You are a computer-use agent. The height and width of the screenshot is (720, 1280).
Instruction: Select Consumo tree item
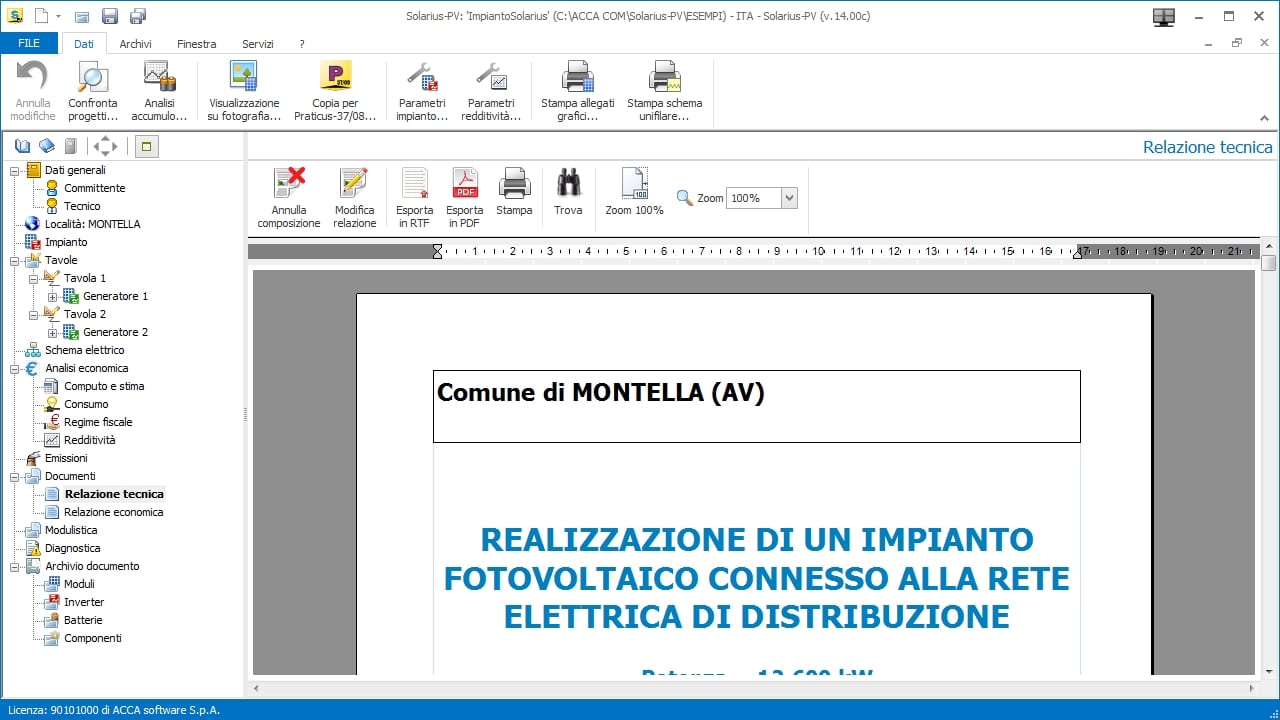[x=86, y=404]
